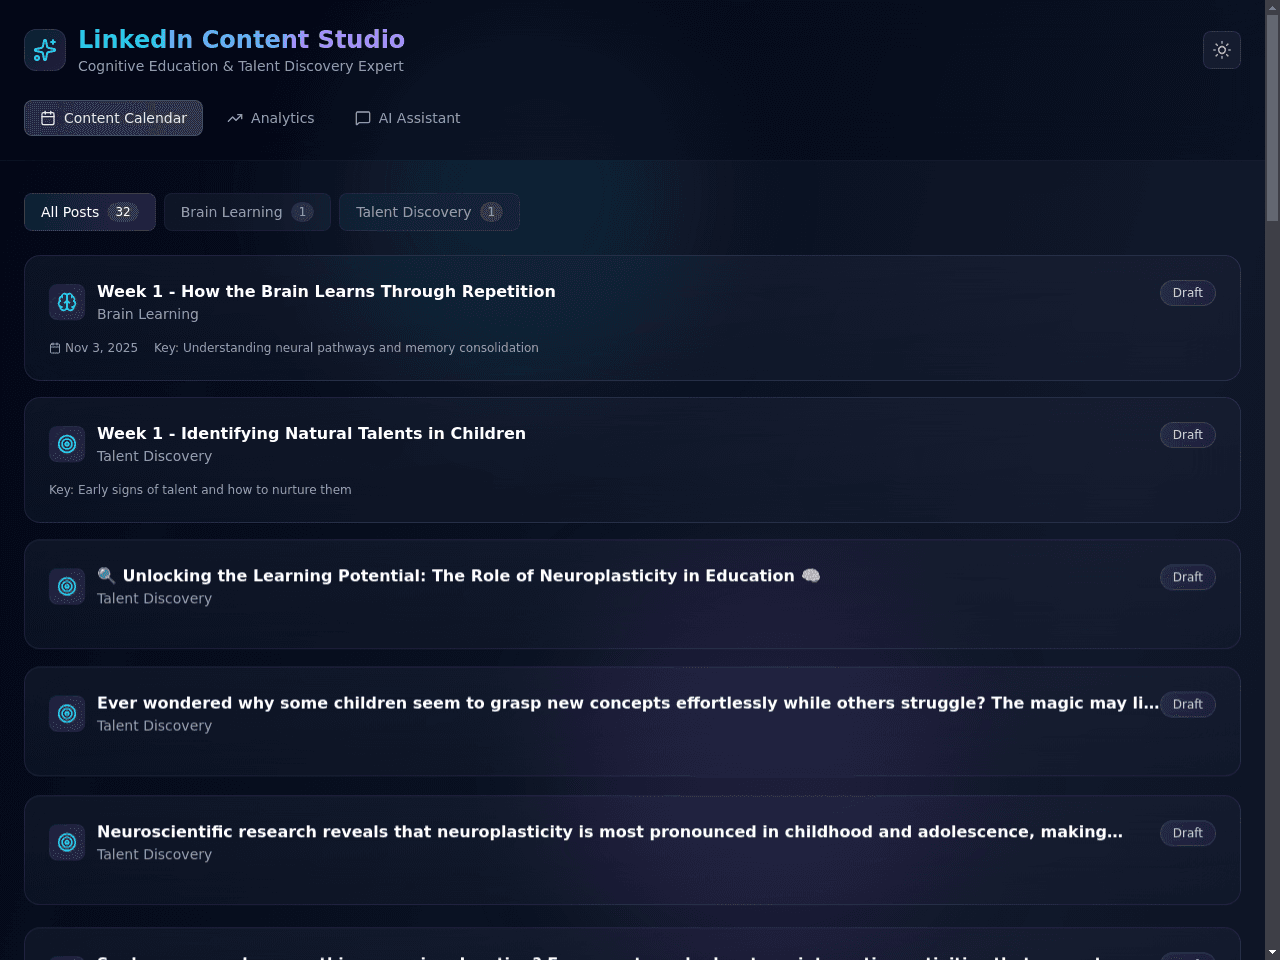Open the Unlocking the Learning Potential post title

pyautogui.click(x=459, y=575)
